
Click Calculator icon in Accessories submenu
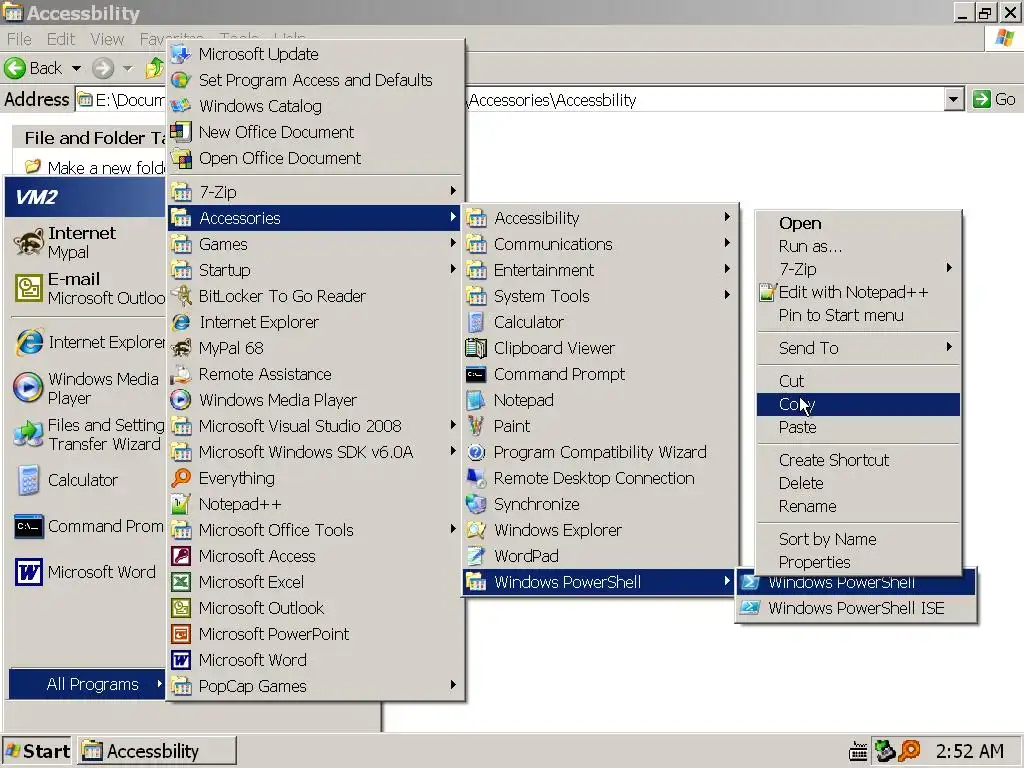pos(476,322)
